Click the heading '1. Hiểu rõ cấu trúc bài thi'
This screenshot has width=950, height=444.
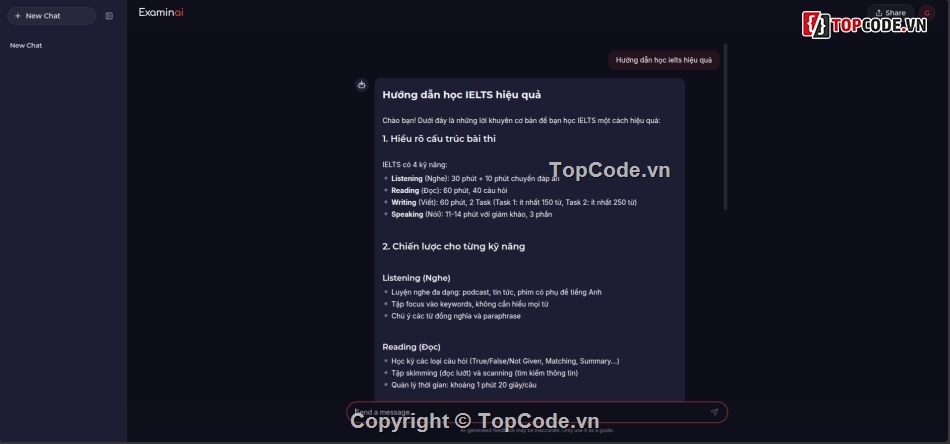[439, 139]
